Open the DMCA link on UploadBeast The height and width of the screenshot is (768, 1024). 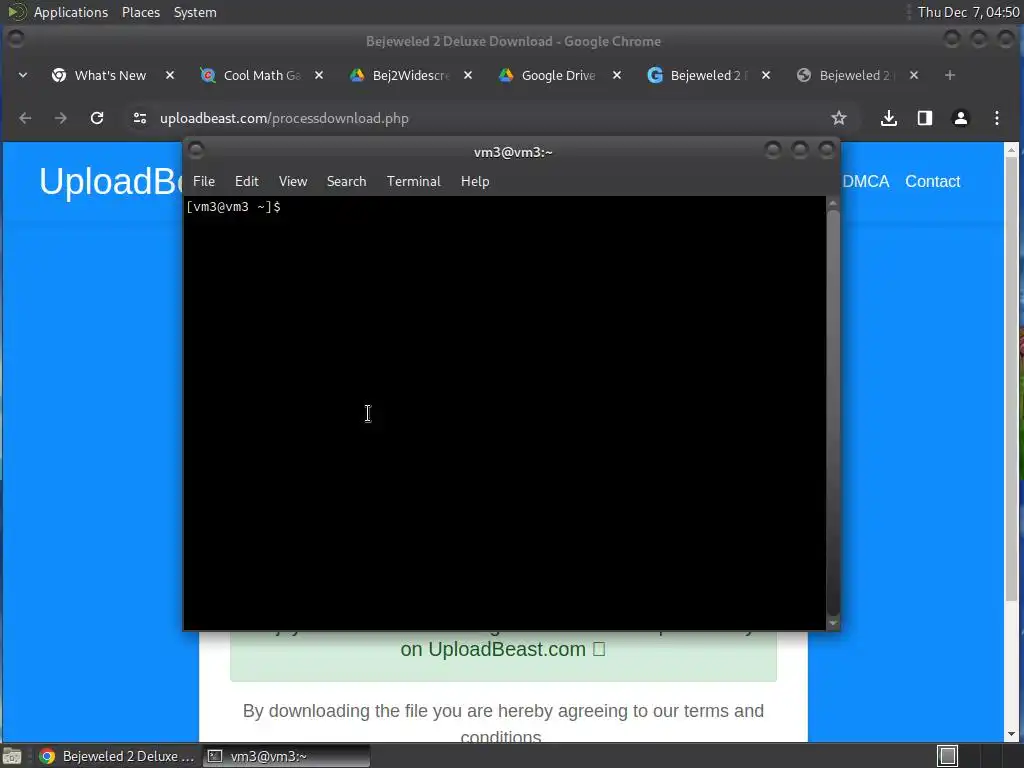click(865, 182)
